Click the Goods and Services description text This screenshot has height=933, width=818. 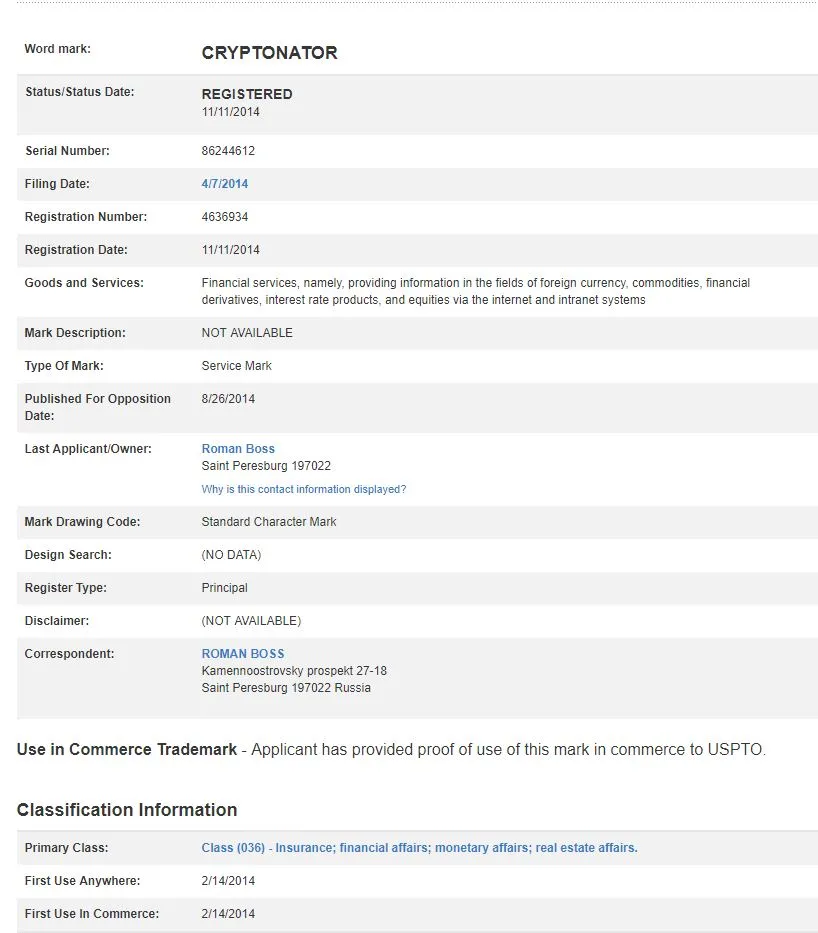coord(475,291)
